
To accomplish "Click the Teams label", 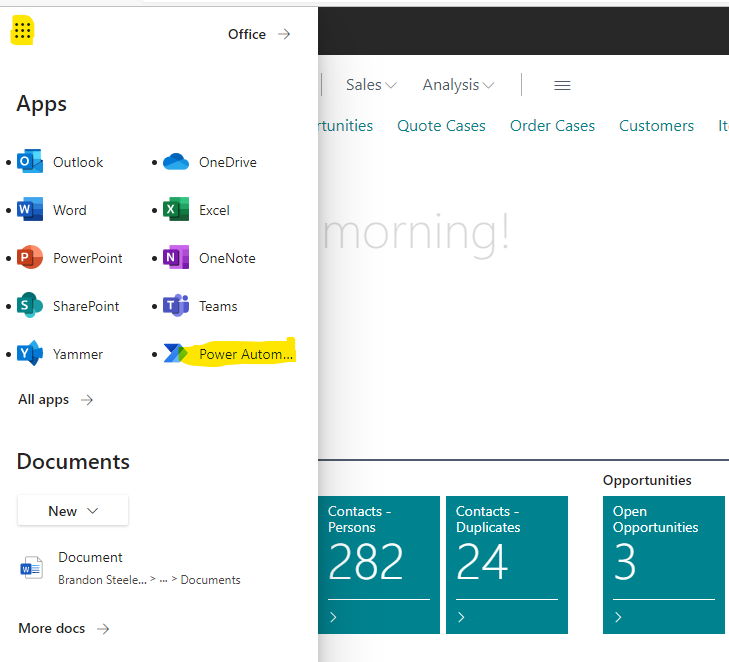I will click(x=218, y=305).
